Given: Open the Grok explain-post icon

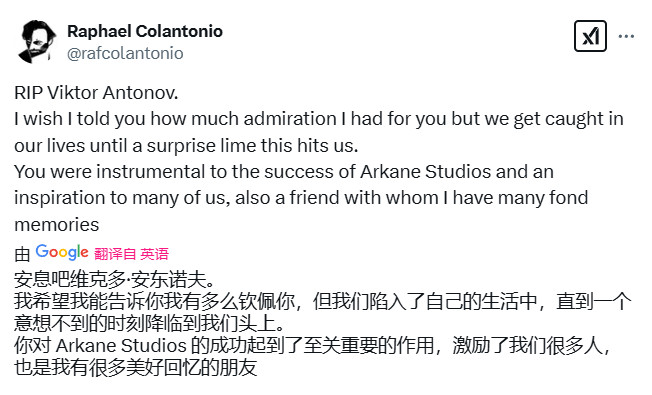Looking at the screenshot, I should tap(590, 36).
